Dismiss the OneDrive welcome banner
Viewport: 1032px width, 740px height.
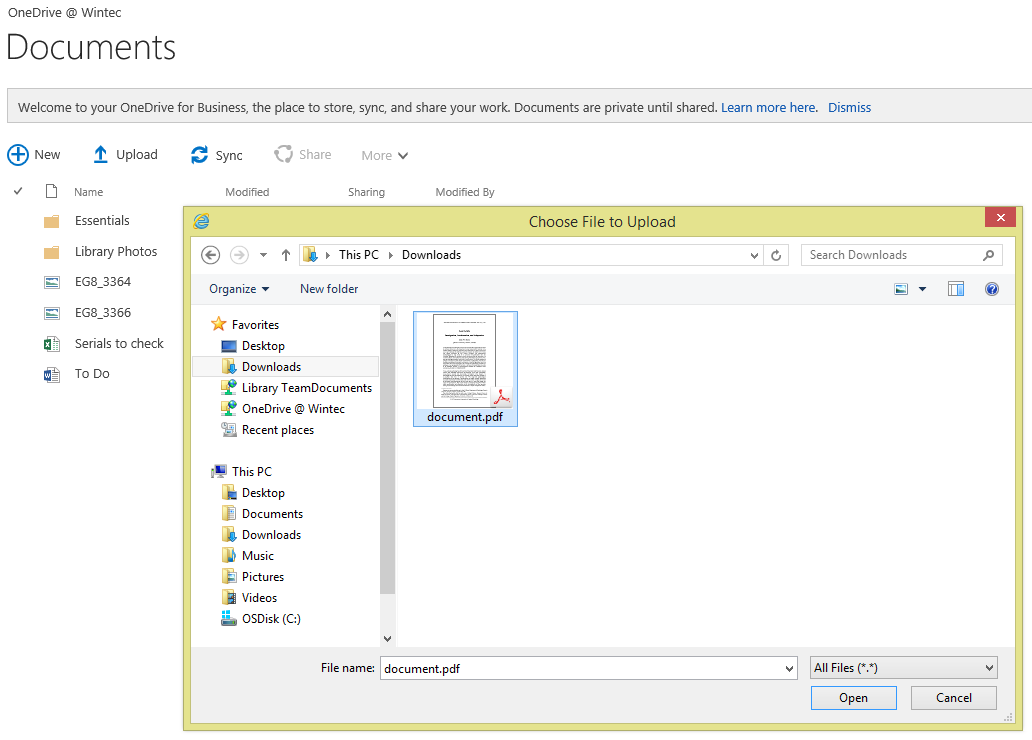pyautogui.click(x=849, y=107)
